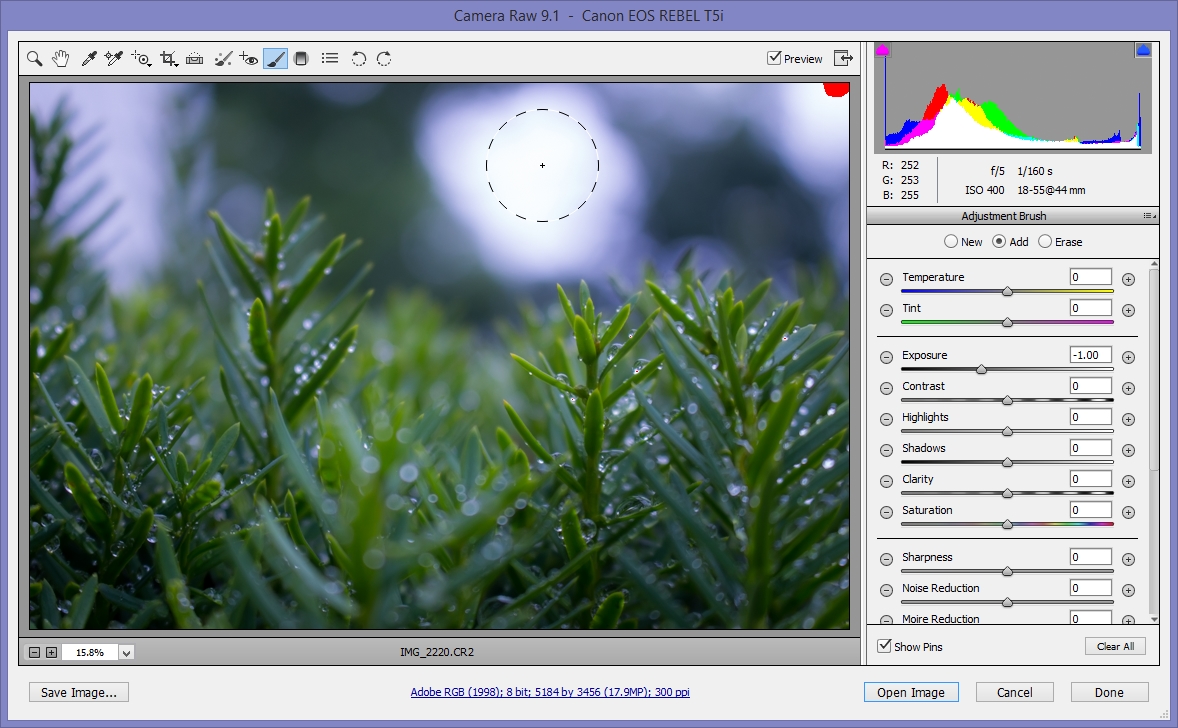
Task: Toggle the Preview checkbox
Action: (x=773, y=58)
